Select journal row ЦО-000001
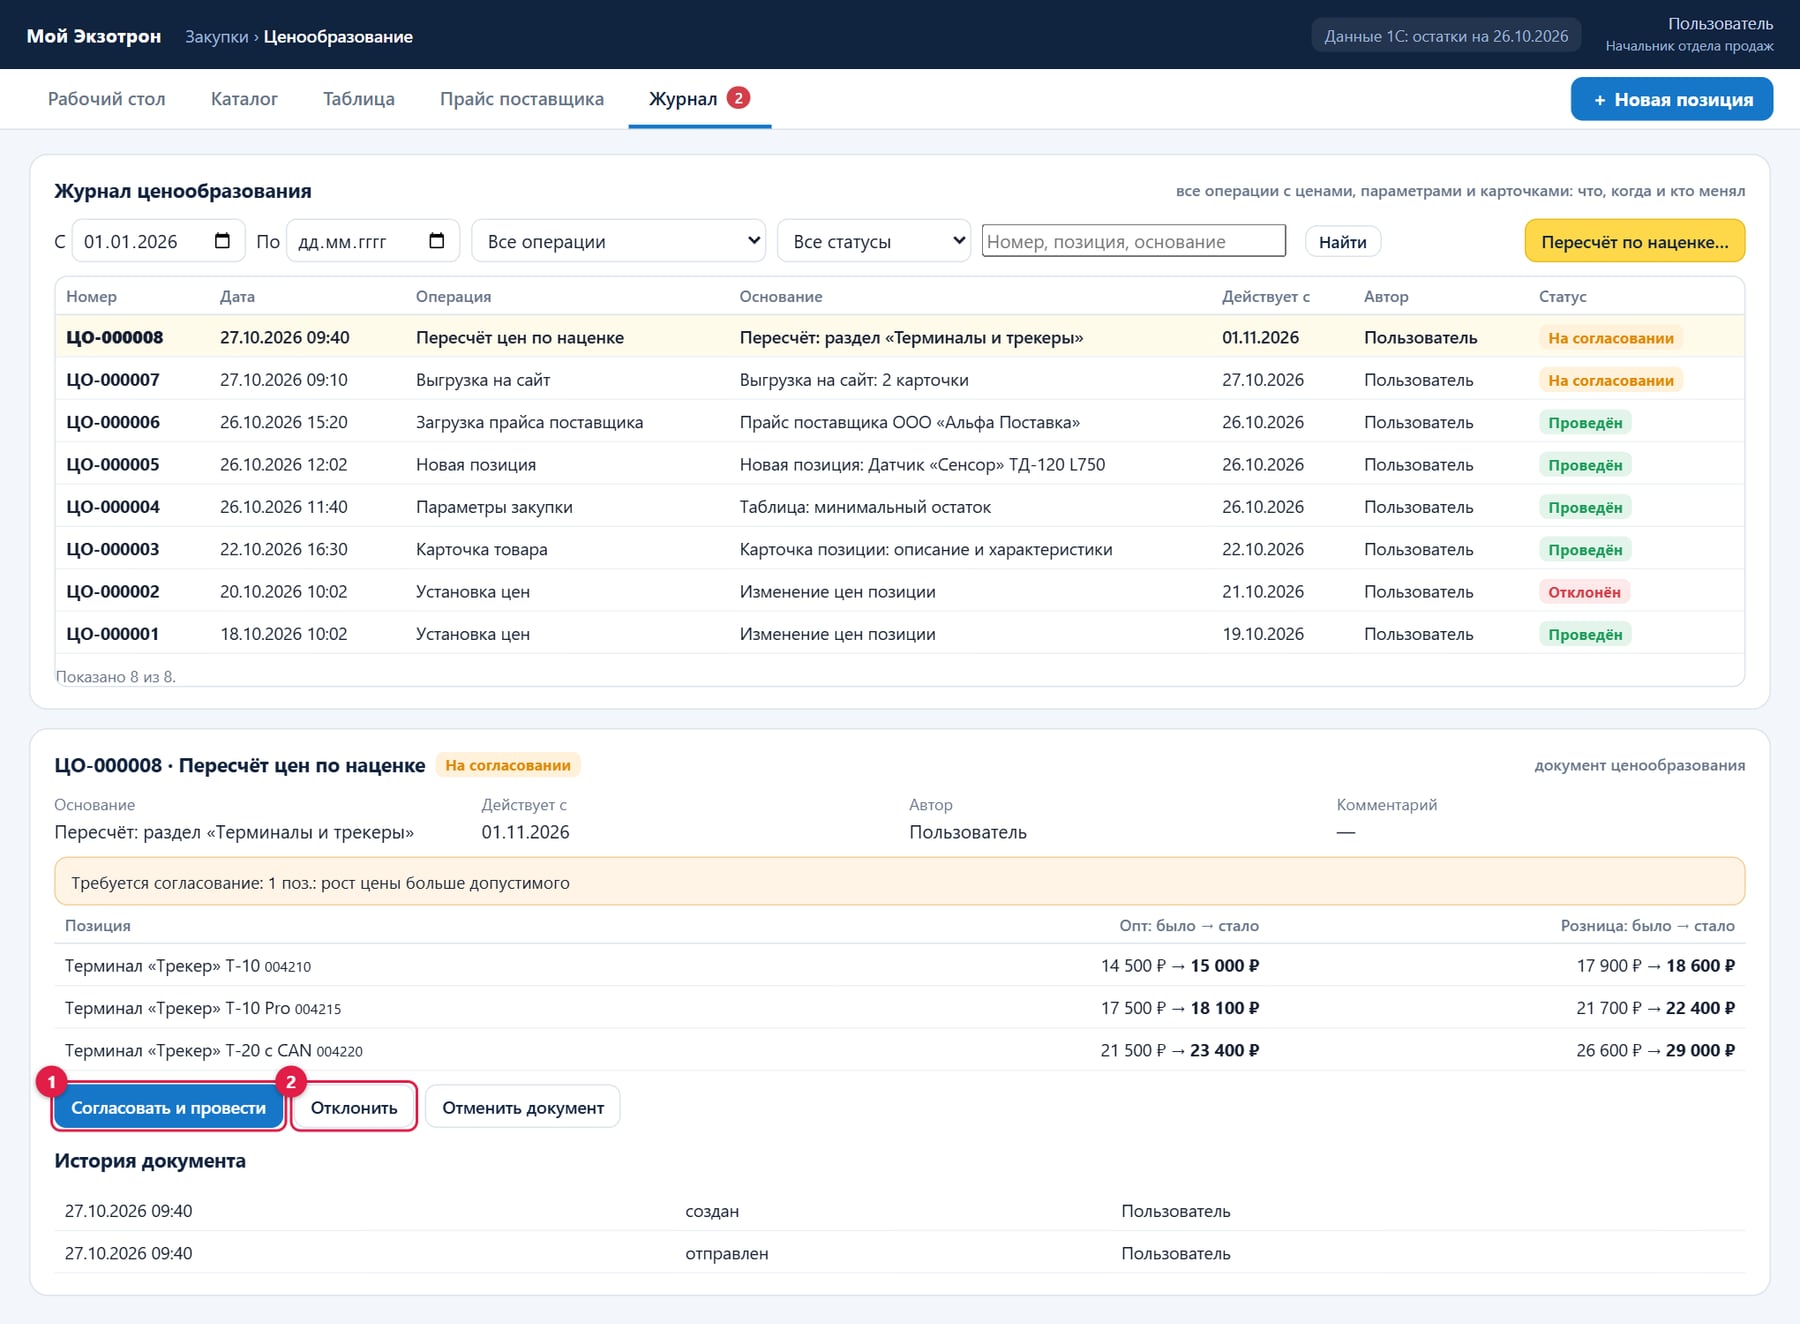The height and width of the screenshot is (1324, 1800). 899,633
